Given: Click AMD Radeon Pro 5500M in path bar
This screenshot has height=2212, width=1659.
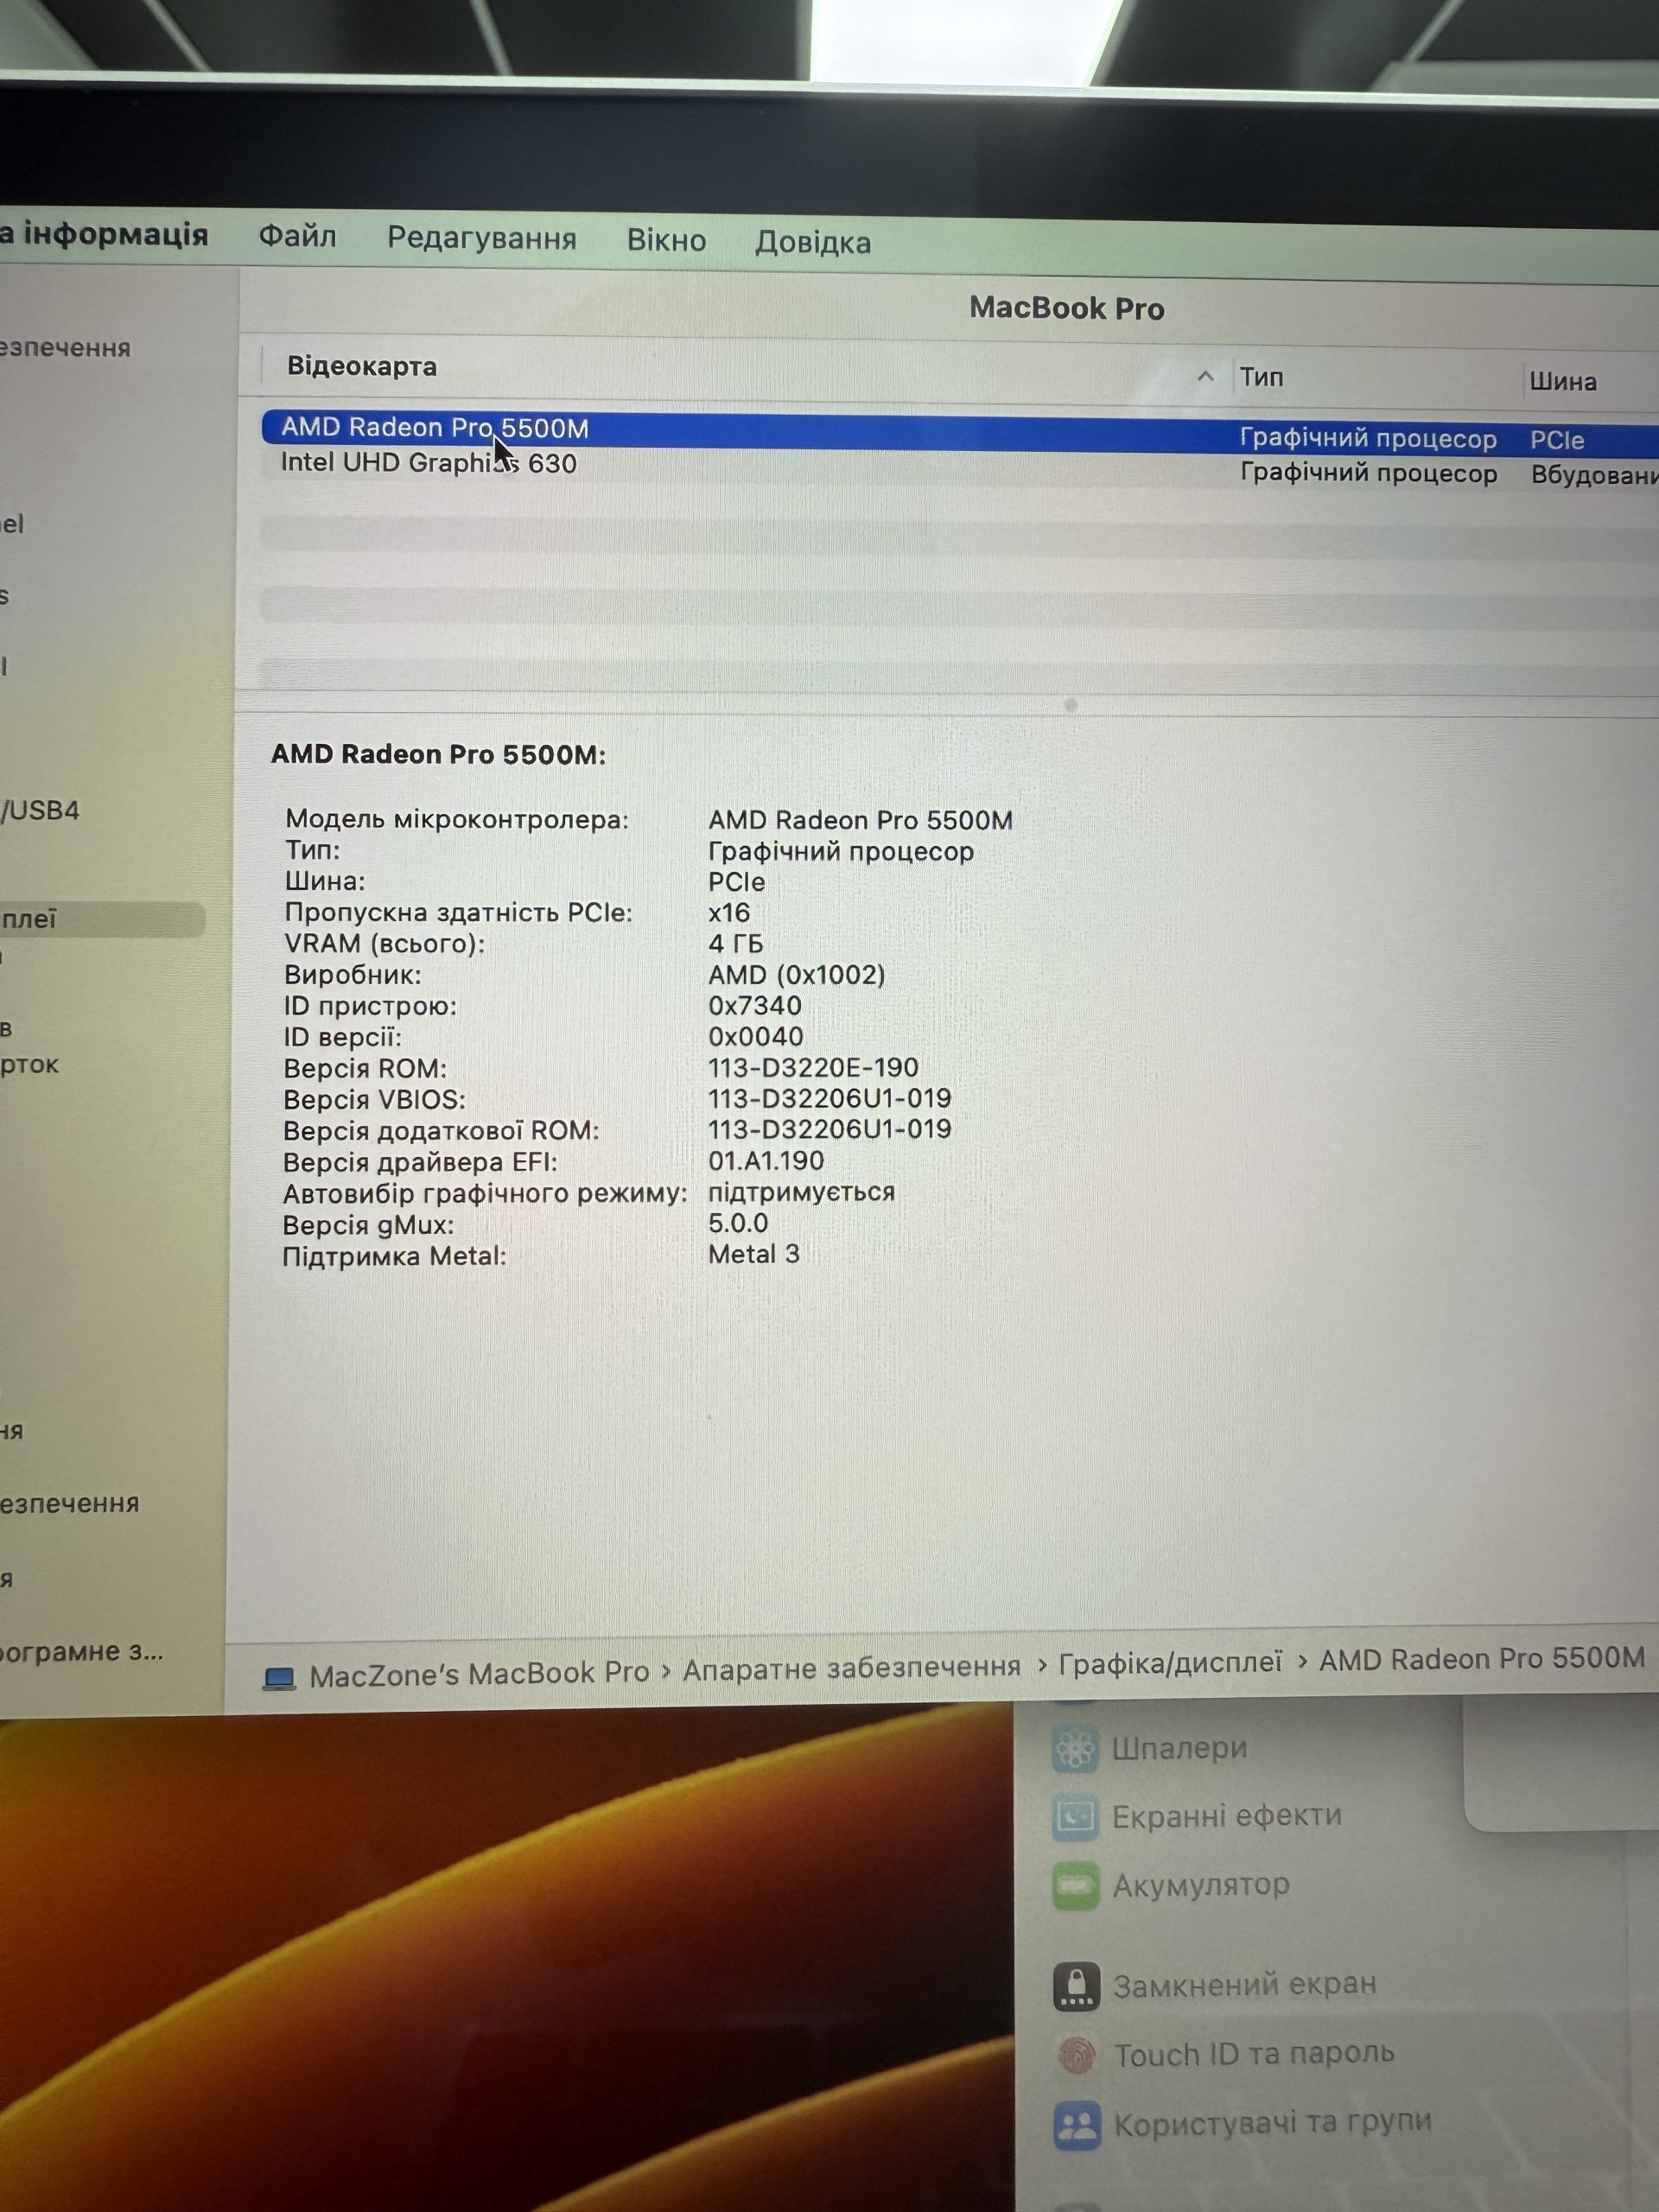Looking at the screenshot, I should pos(1481,1659).
